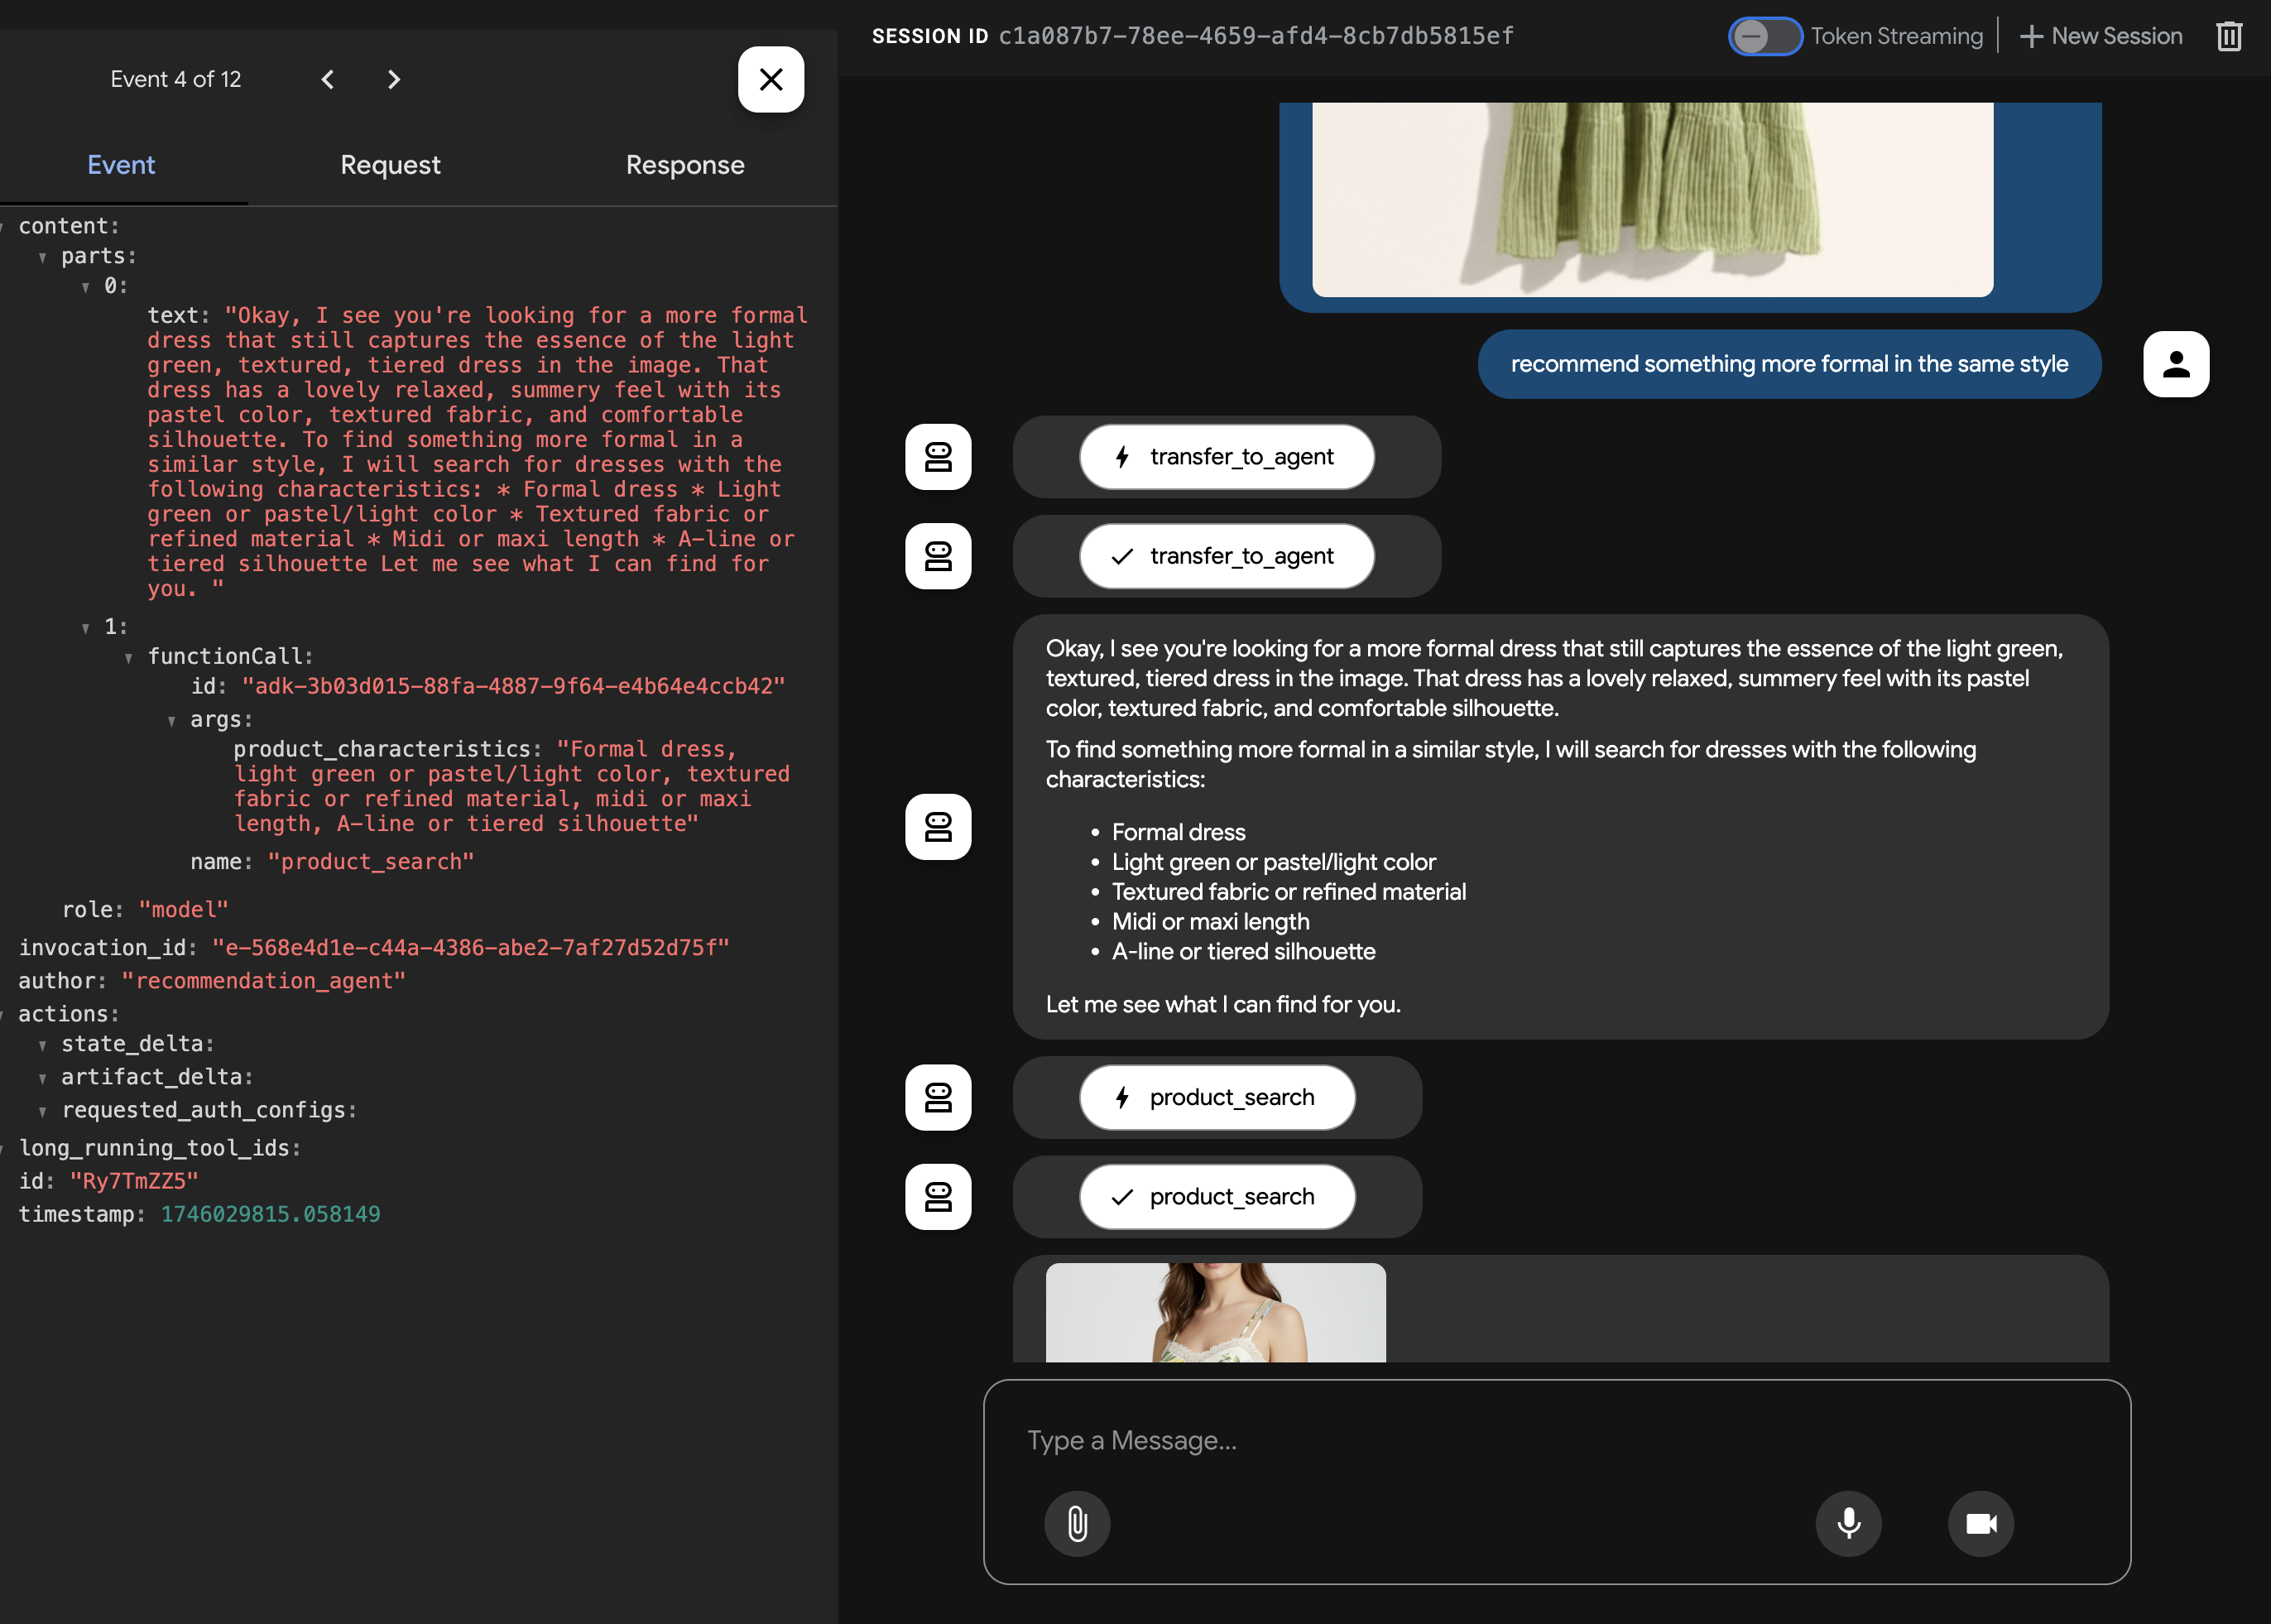
Task: Open the completed product_search result chip
Action: 1216,1196
